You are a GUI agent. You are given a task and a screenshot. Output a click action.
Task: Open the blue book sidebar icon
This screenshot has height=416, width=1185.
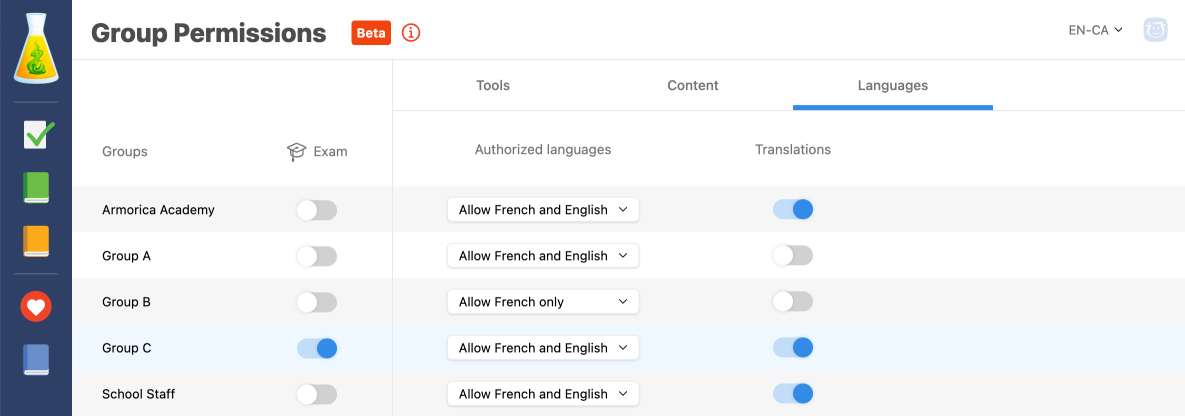(x=36, y=360)
